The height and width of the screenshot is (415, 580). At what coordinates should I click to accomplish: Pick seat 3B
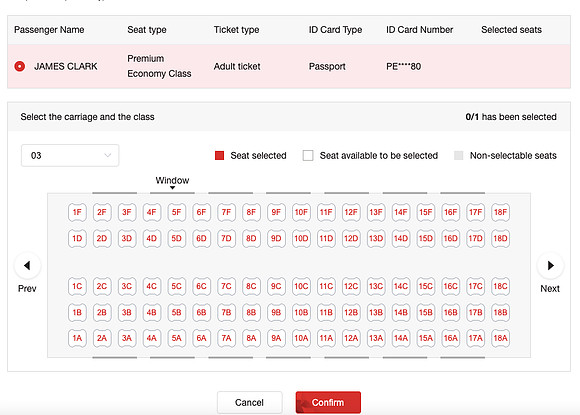127,312
